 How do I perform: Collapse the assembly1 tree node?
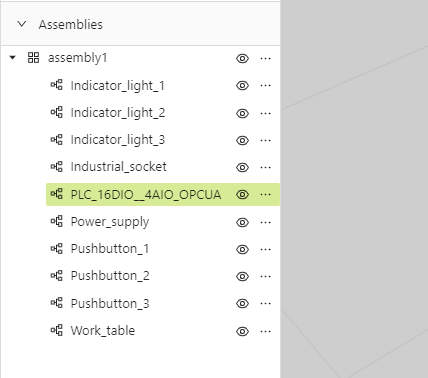13,58
